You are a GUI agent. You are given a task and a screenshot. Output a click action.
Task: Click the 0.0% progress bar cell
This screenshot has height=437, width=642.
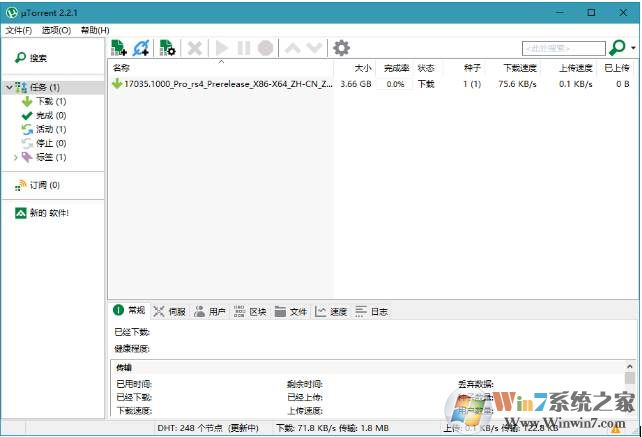coord(395,84)
